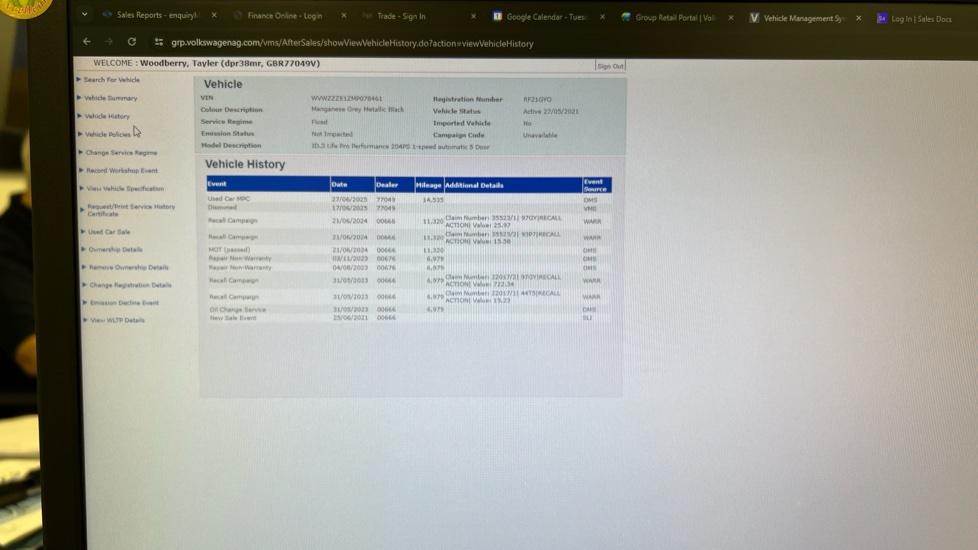Open Change Registration Details link
This screenshot has width=978, height=550.
130,285
